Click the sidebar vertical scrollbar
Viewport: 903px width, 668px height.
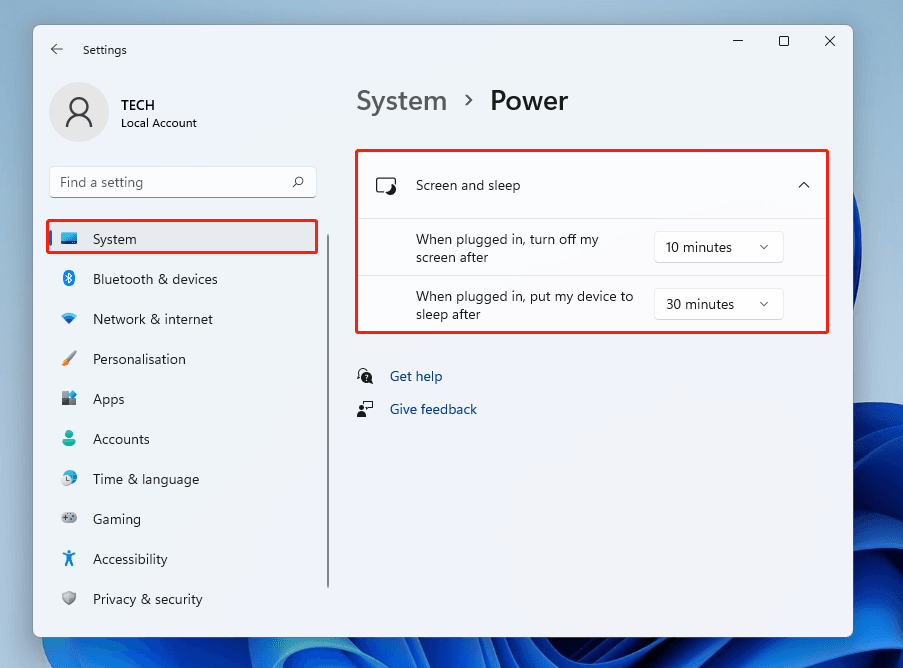(x=328, y=411)
